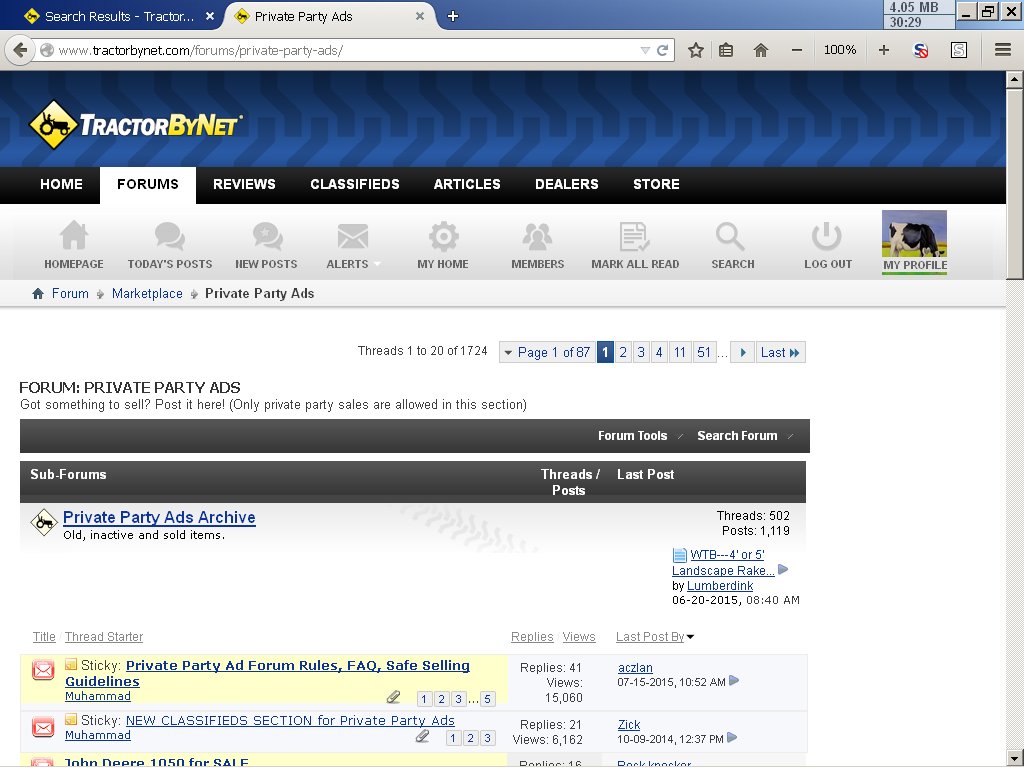The image size is (1024, 768).
Task: Open the CLASSIFIEDS nav item
Action: coord(355,185)
